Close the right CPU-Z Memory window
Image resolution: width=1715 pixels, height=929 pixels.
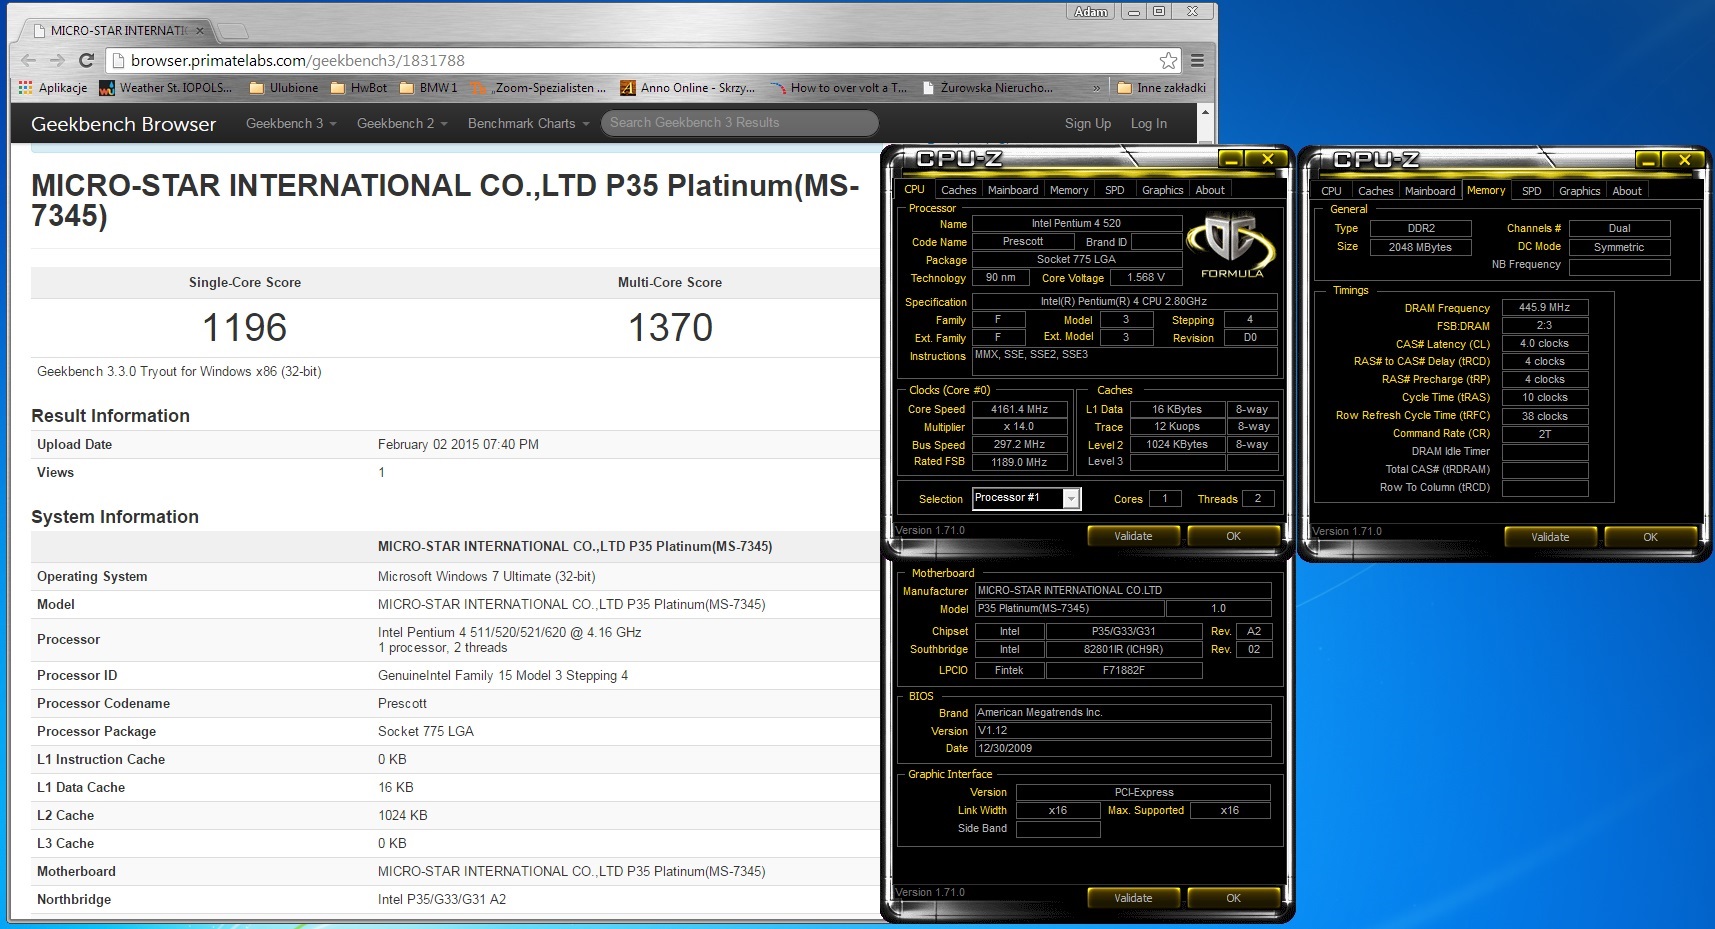pos(1684,160)
